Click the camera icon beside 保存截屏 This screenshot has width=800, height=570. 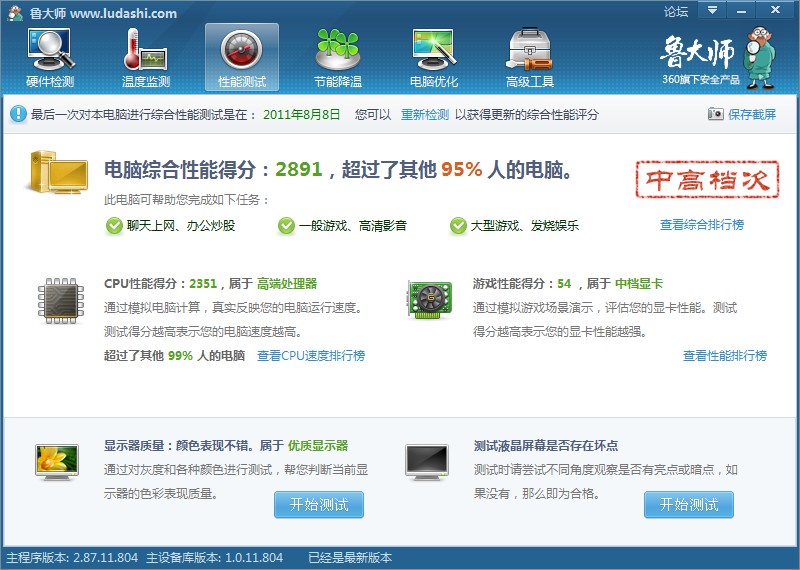[x=715, y=113]
